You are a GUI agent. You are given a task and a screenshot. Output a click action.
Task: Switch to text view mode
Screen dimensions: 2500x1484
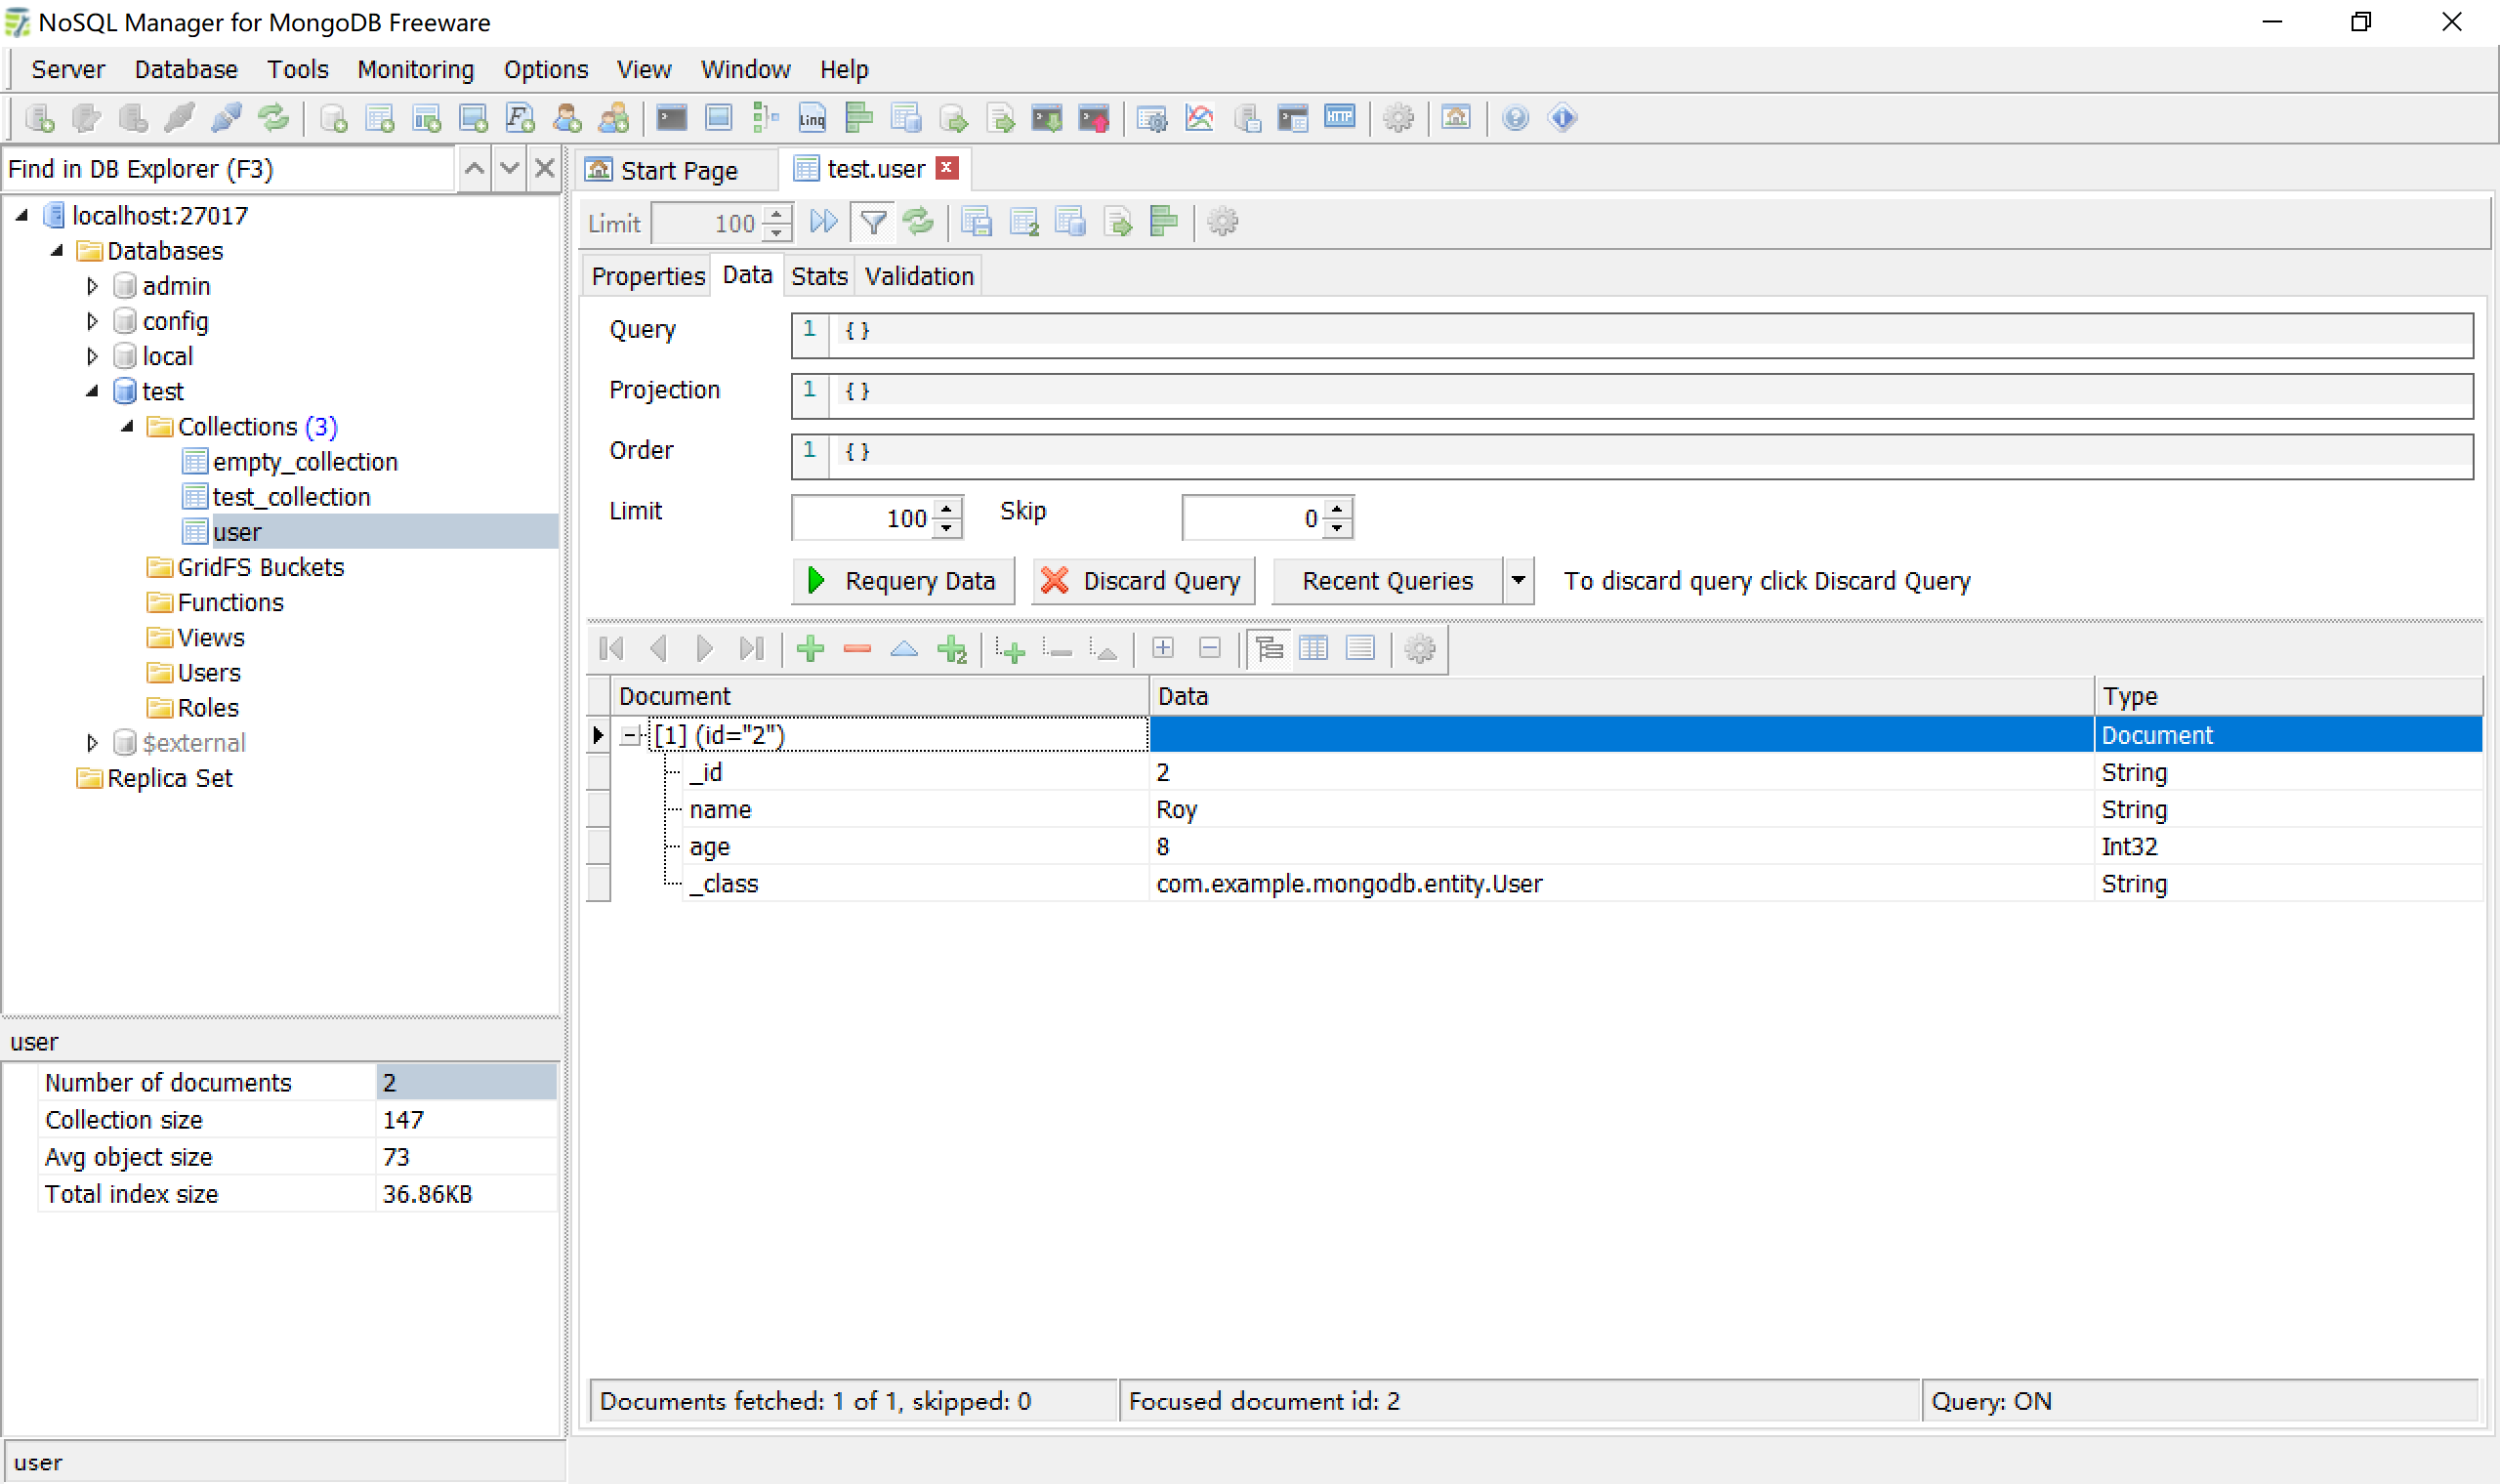[1360, 649]
